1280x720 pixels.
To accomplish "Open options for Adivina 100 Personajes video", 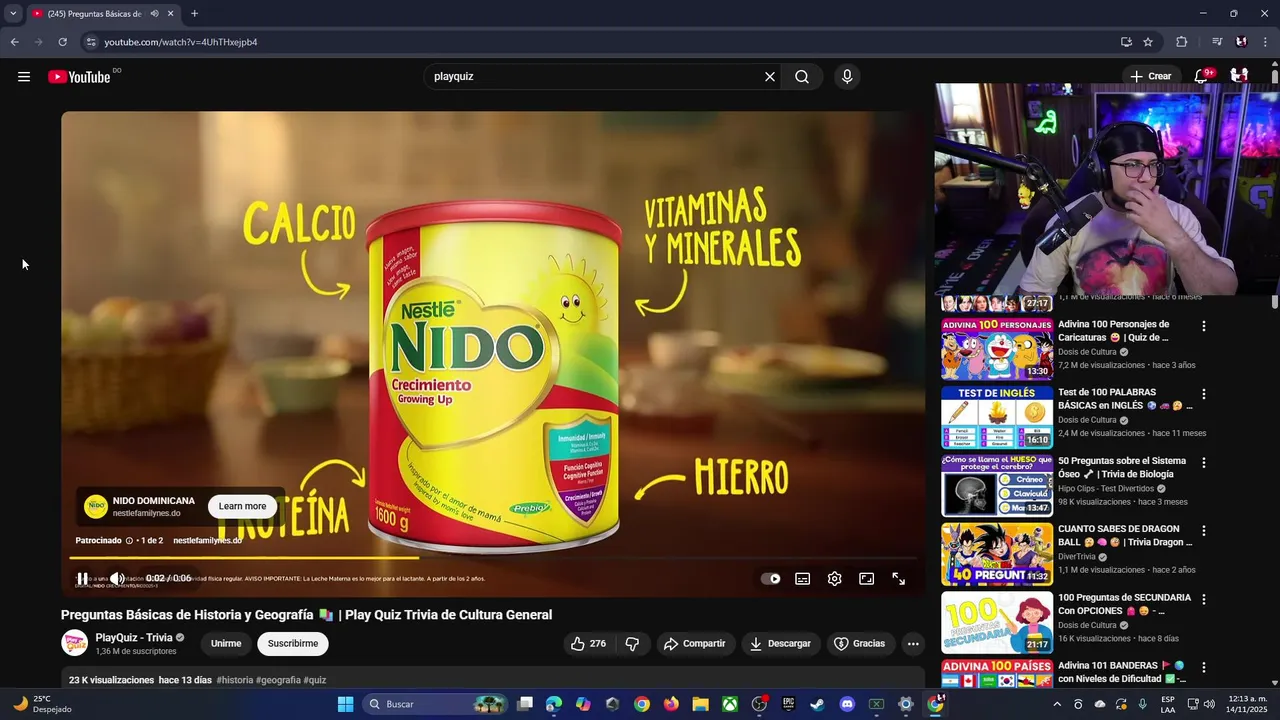I will coord(1204,326).
